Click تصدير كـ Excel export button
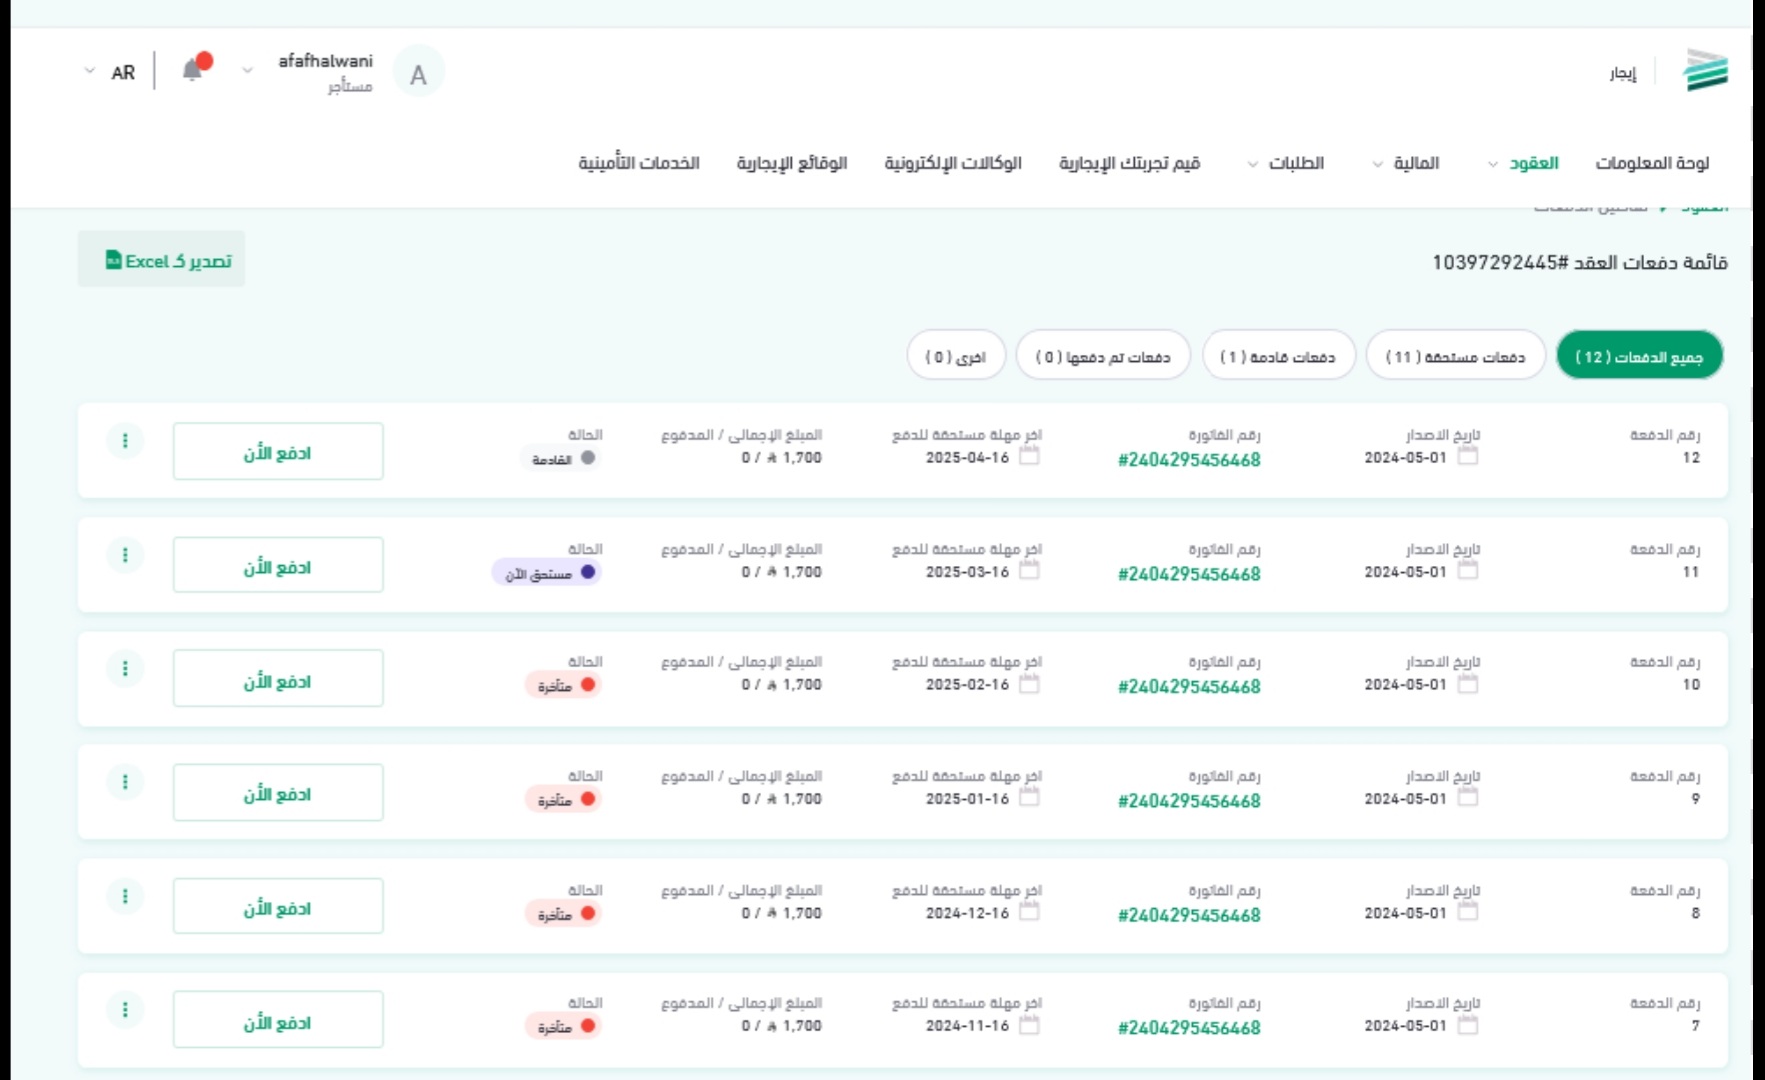1765x1080 pixels. click(162, 260)
